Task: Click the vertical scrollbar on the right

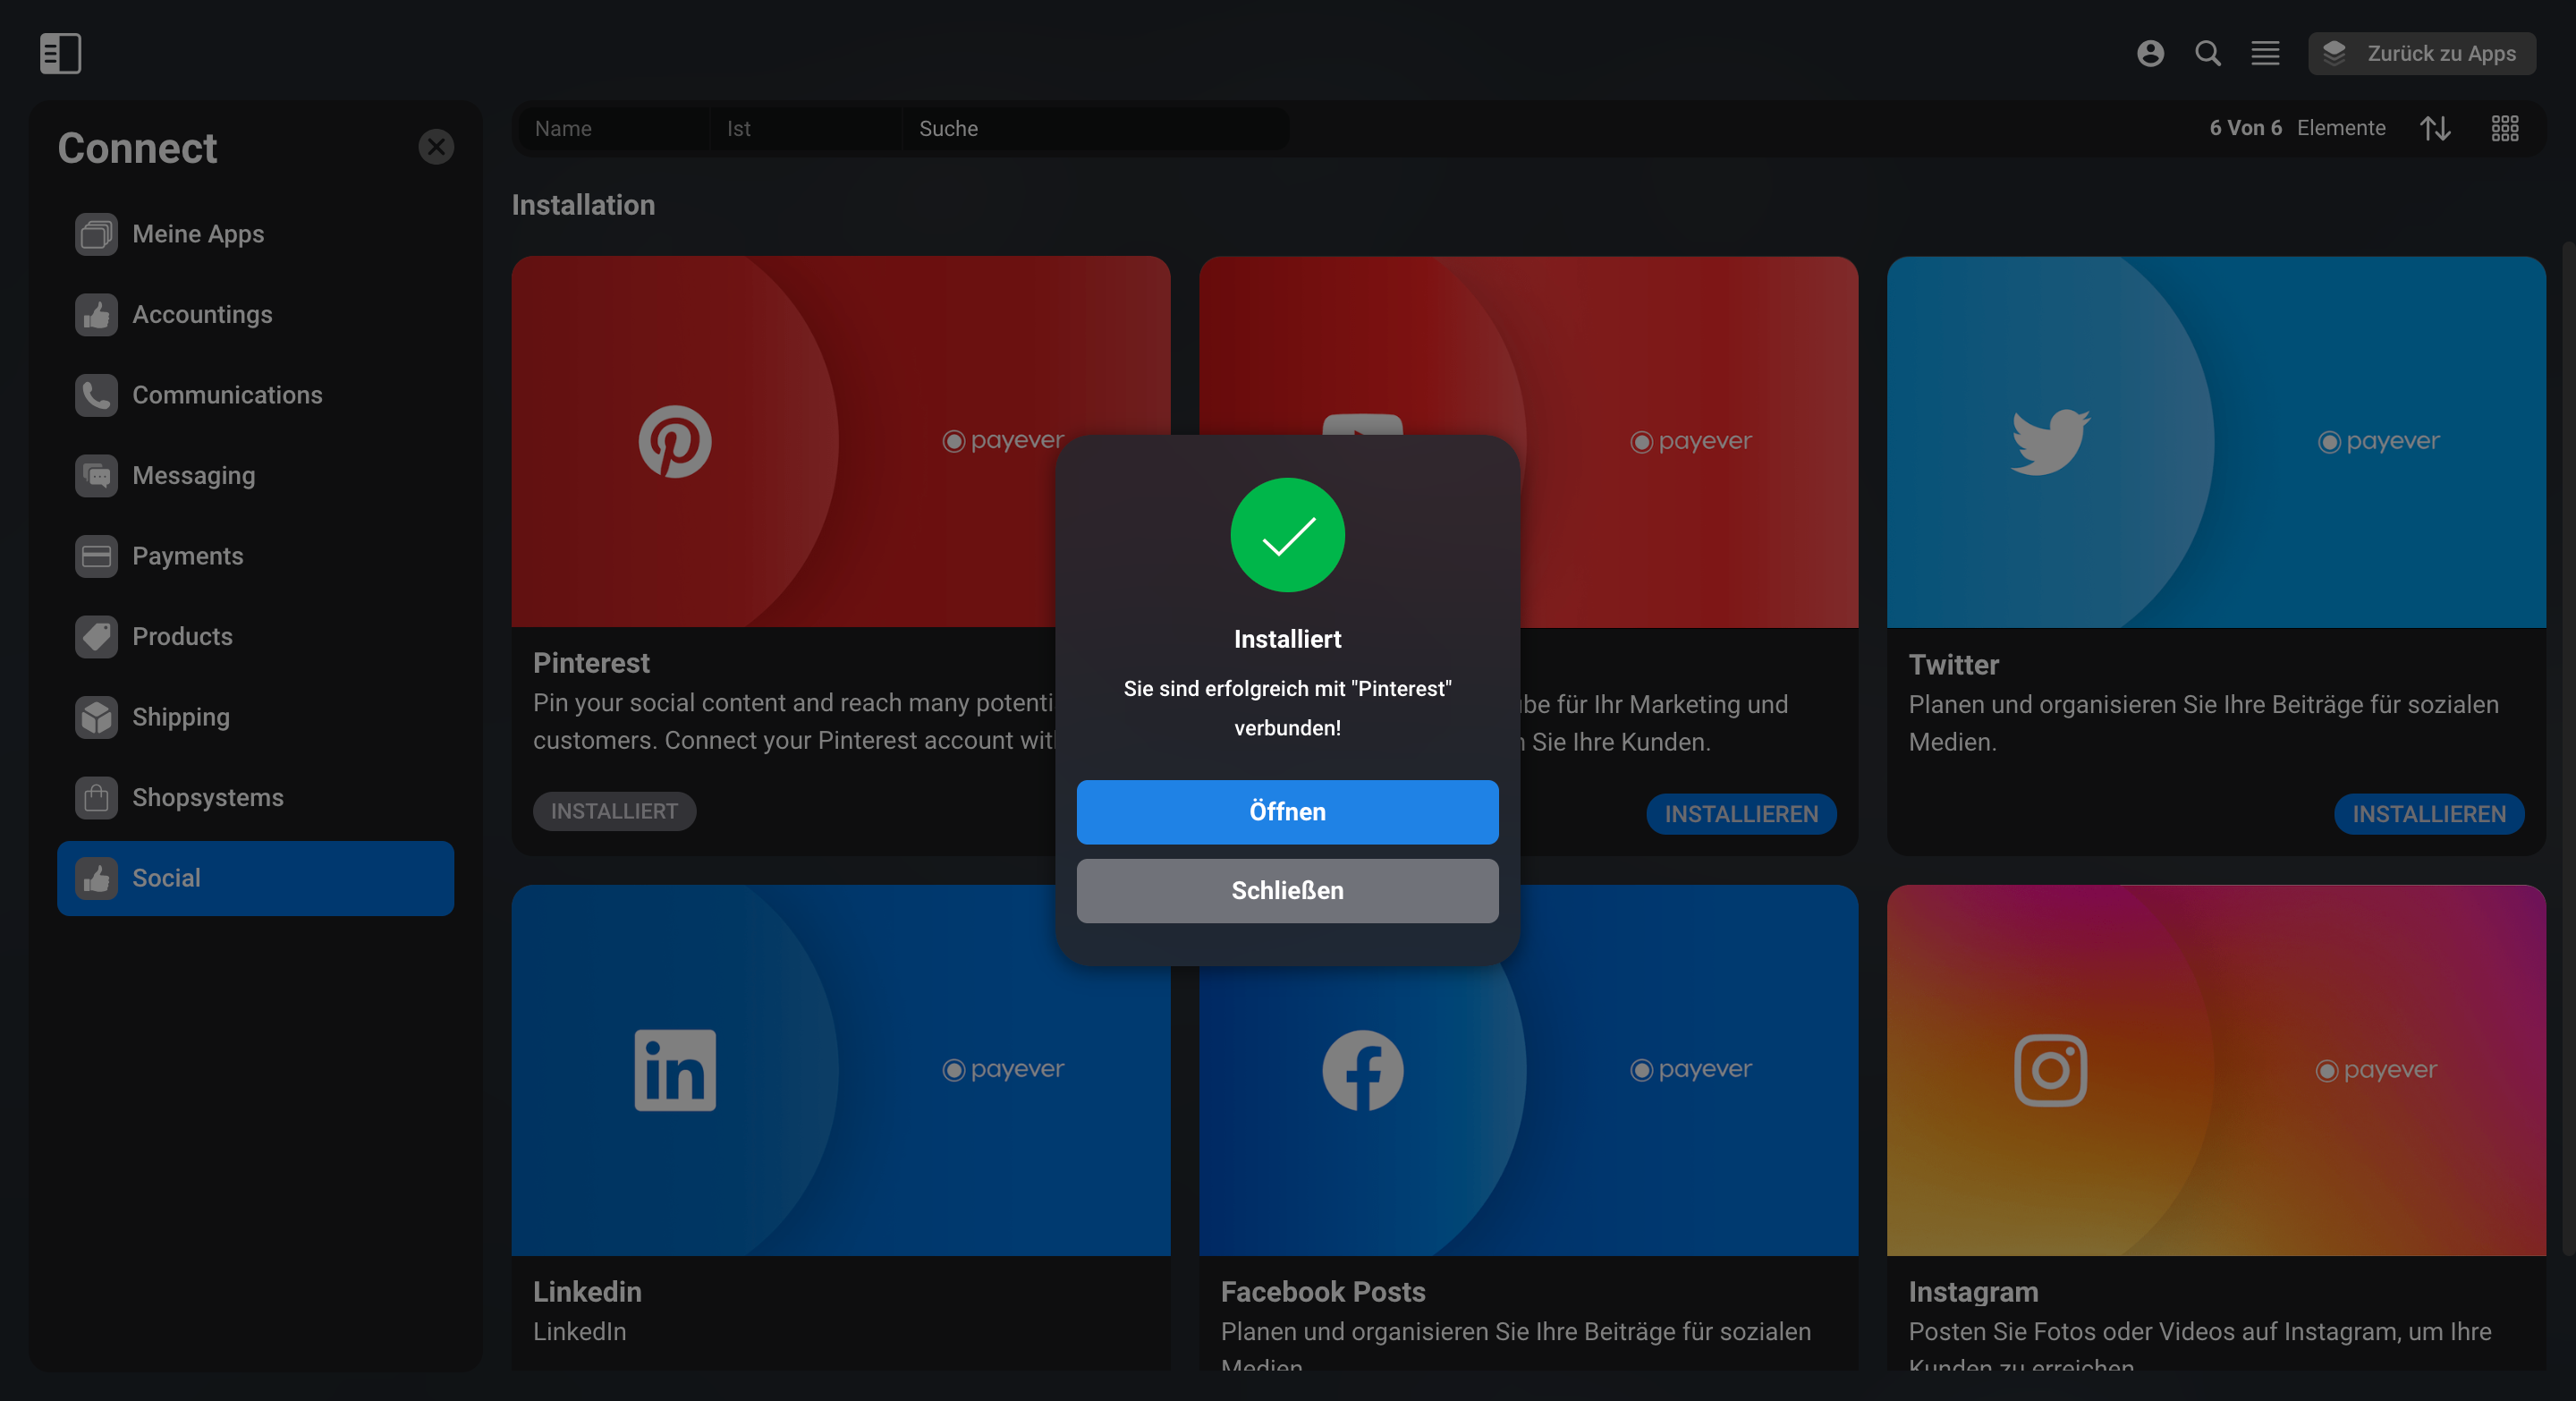Action: [2568, 747]
